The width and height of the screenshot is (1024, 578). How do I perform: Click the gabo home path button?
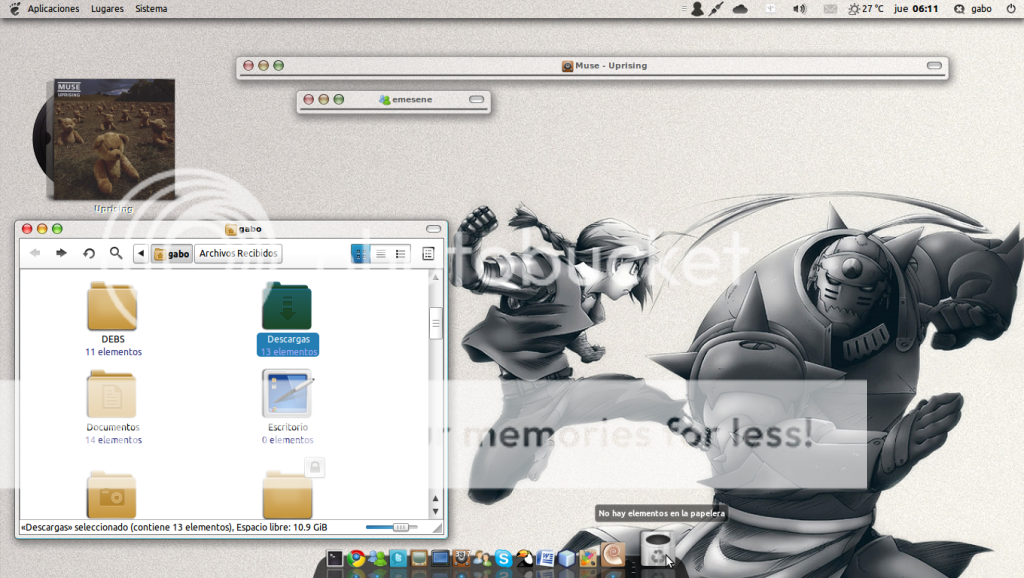[x=171, y=254]
